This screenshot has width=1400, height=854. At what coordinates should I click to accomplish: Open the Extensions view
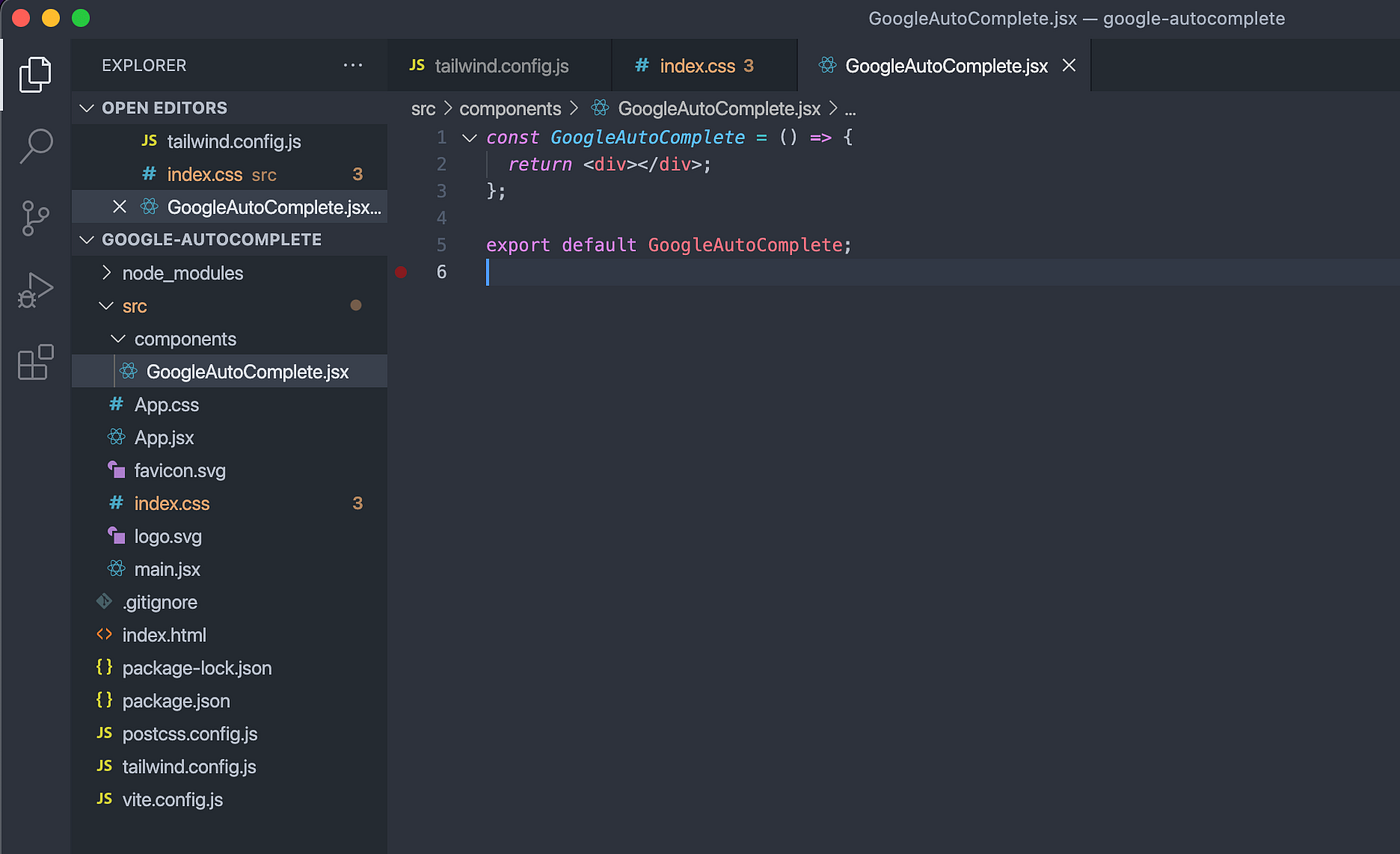coord(35,363)
